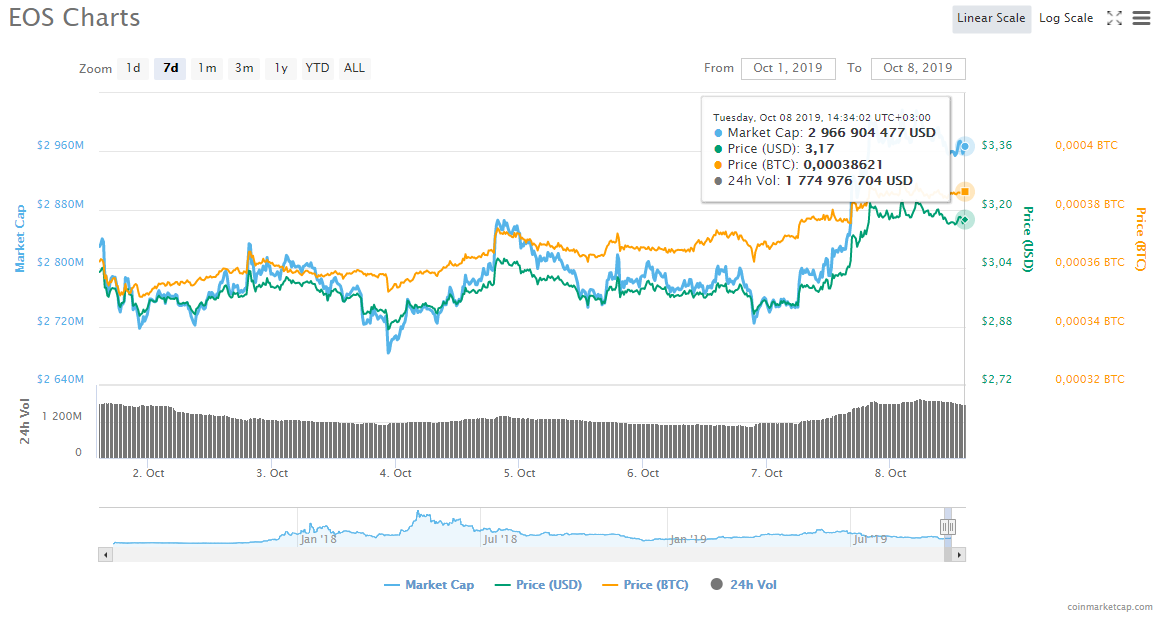Click the $3,36 price axis label

997,145
